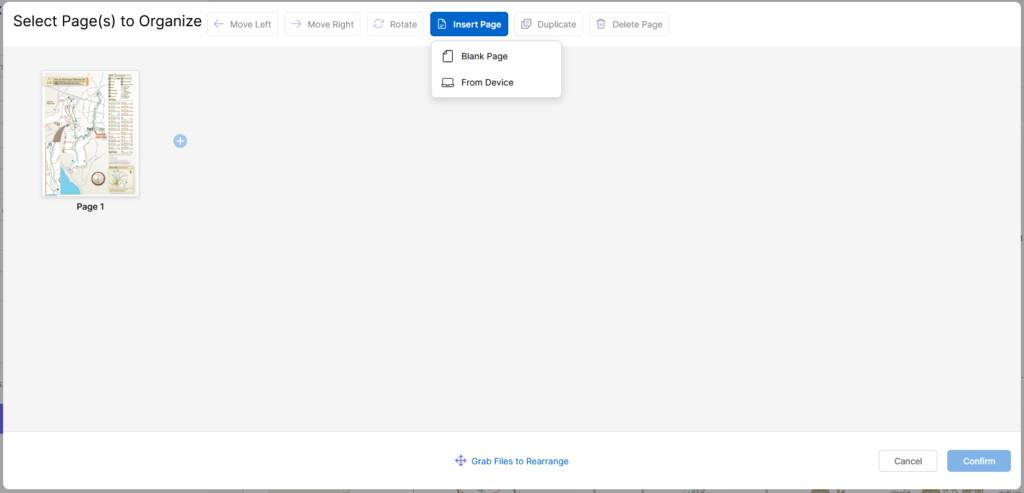Select the Page 1 thumbnail
Screen dimensions: 1024x493
(91, 133)
